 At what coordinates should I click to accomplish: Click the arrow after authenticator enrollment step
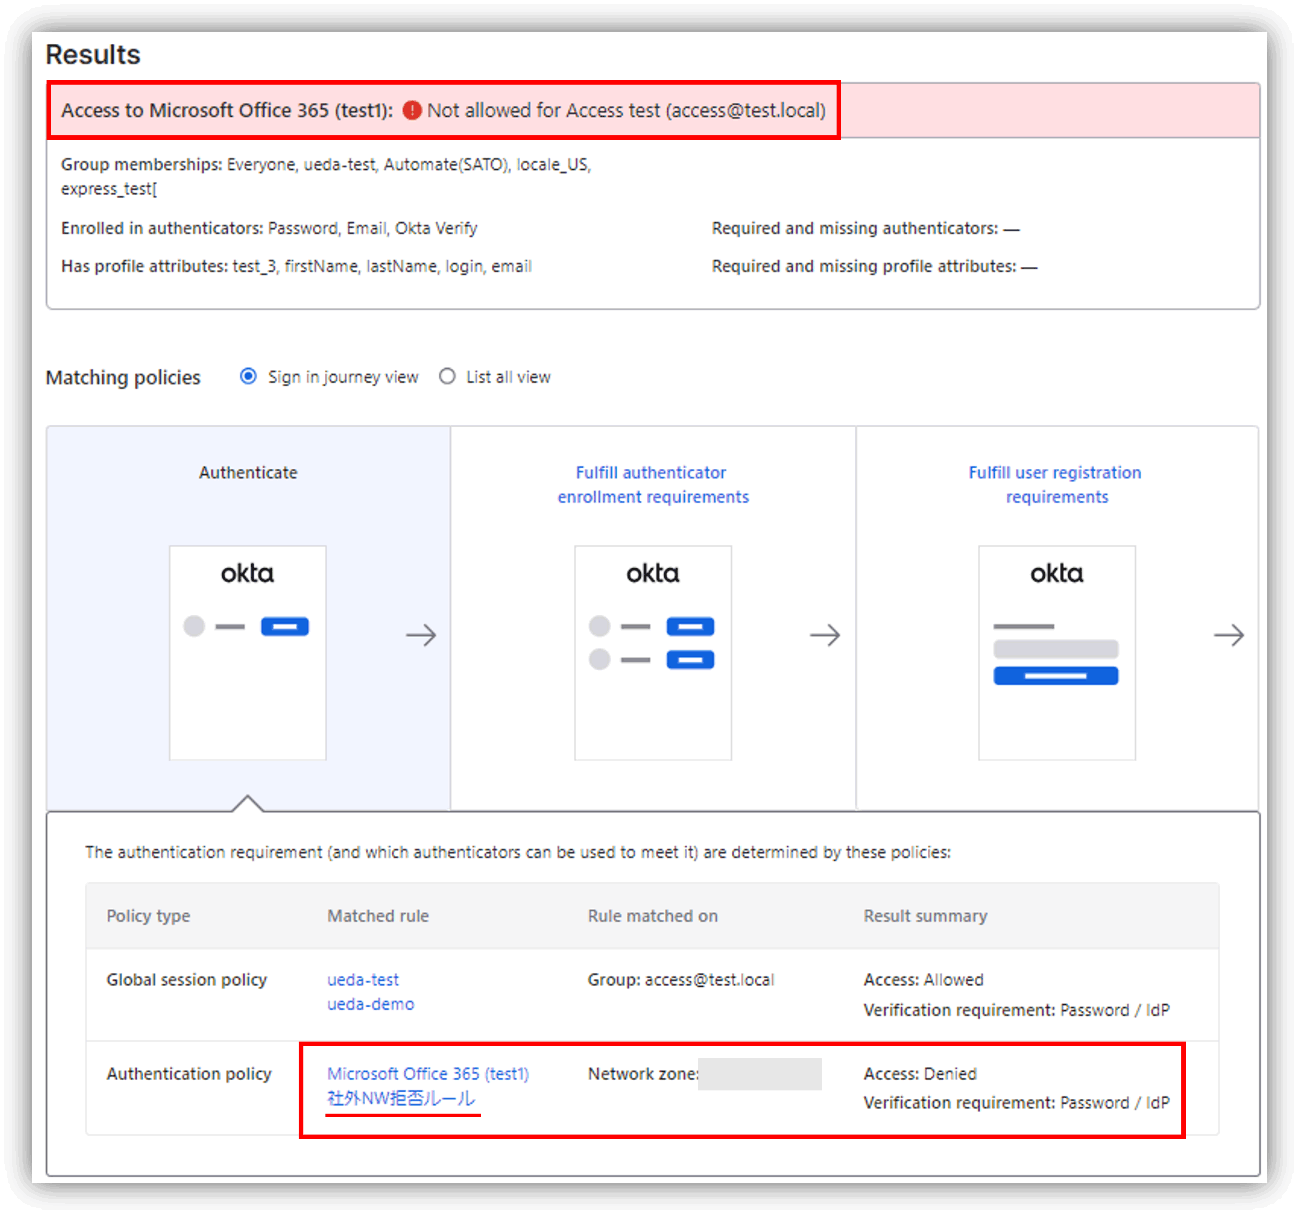[x=825, y=635]
